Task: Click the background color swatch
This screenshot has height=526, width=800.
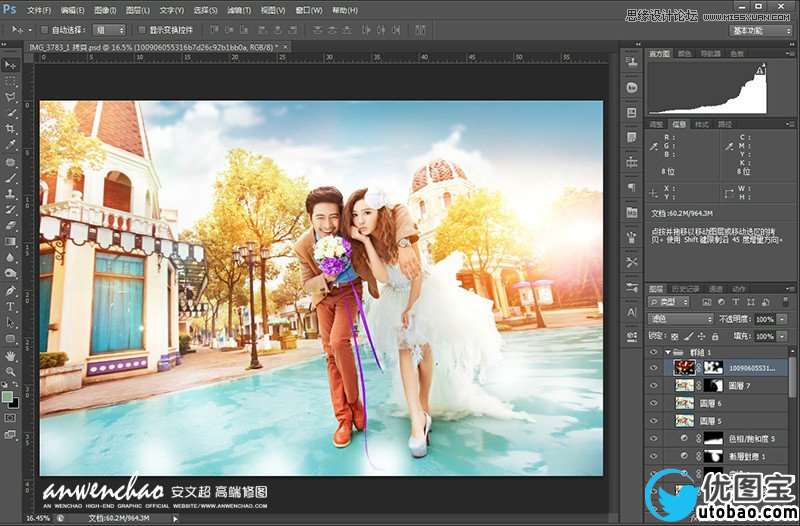Action: point(15,404)
